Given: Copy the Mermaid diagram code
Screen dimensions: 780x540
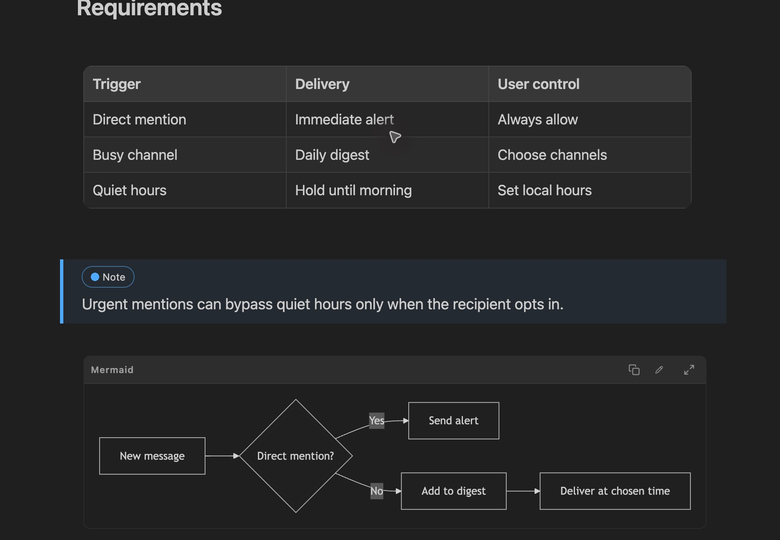Looking at the screenshot, I should pyautogui.click(x=634, y=369).
